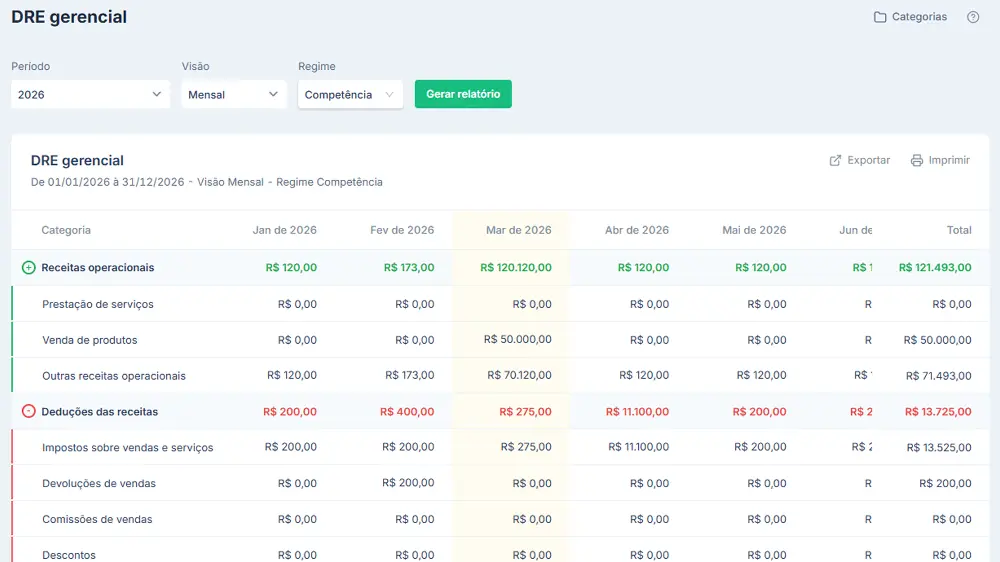The image size is (1000, 562).
Task: Select the Abr de 2026 column header
Action: (636, 230)
